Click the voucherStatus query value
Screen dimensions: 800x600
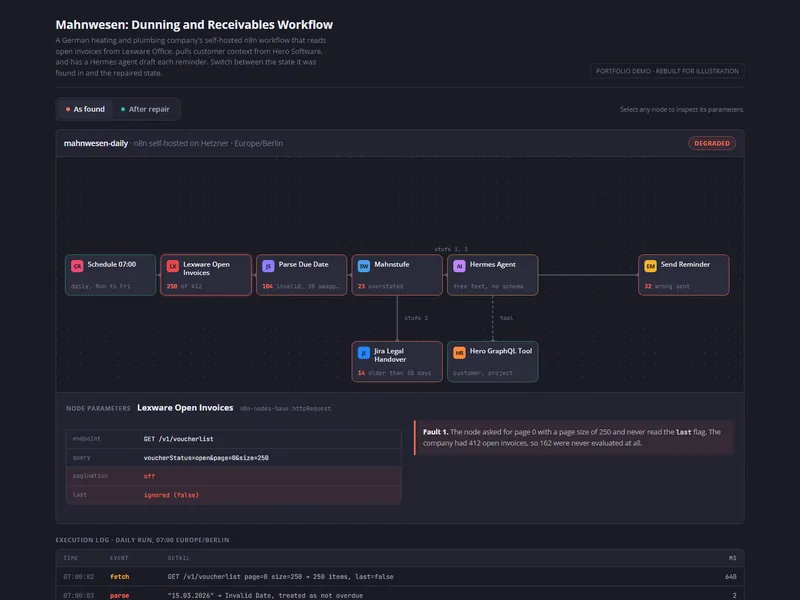(x=206, y=458)
